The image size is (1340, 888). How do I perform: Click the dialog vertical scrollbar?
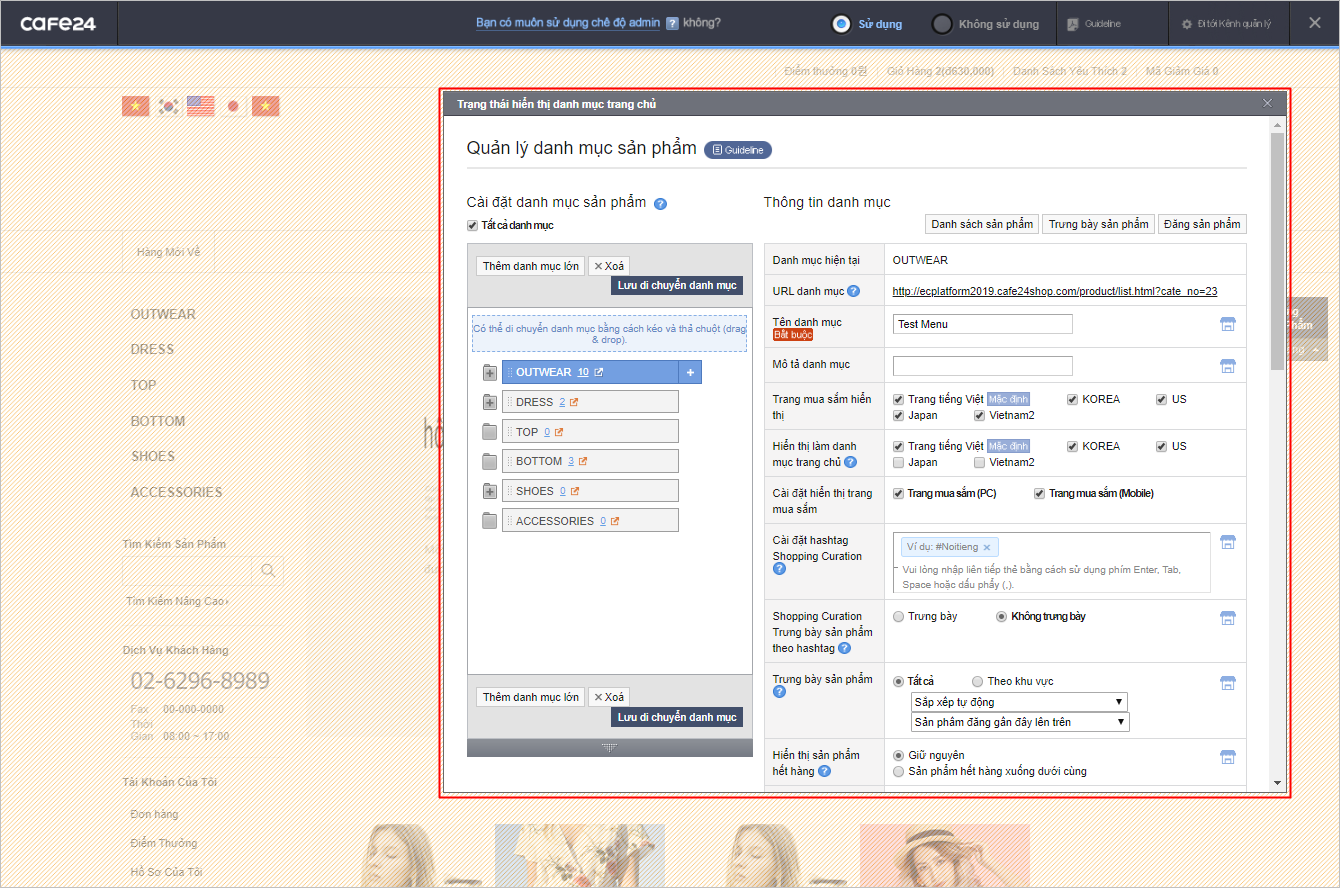pos(1277,250)
